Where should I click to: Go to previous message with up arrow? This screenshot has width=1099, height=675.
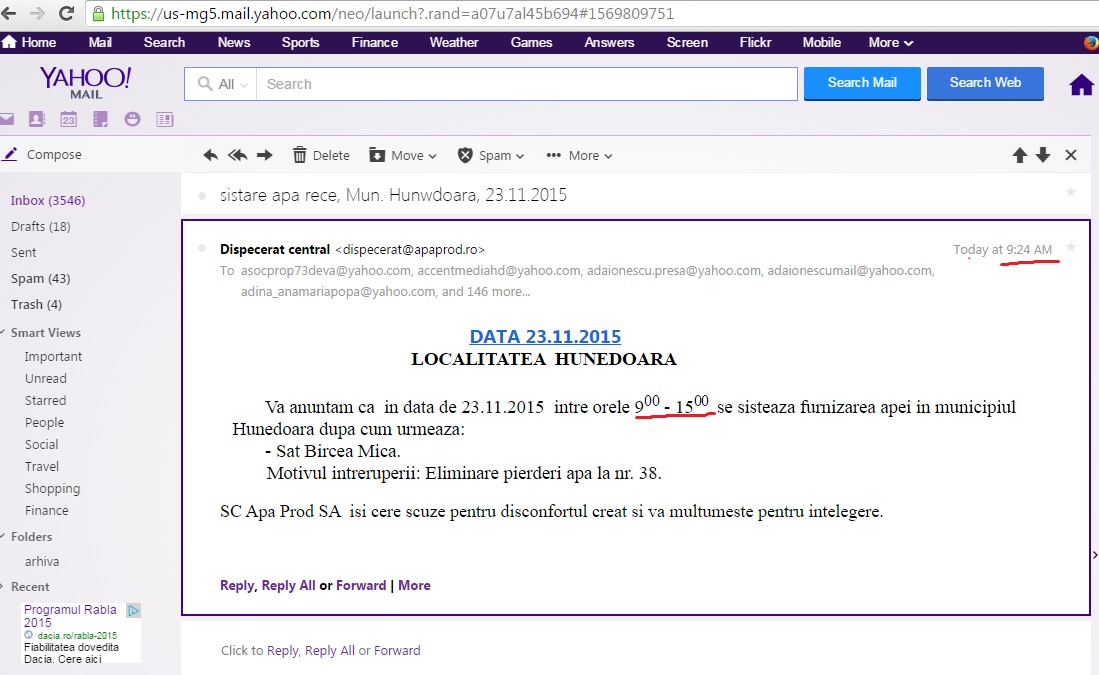coord(1019,155)
